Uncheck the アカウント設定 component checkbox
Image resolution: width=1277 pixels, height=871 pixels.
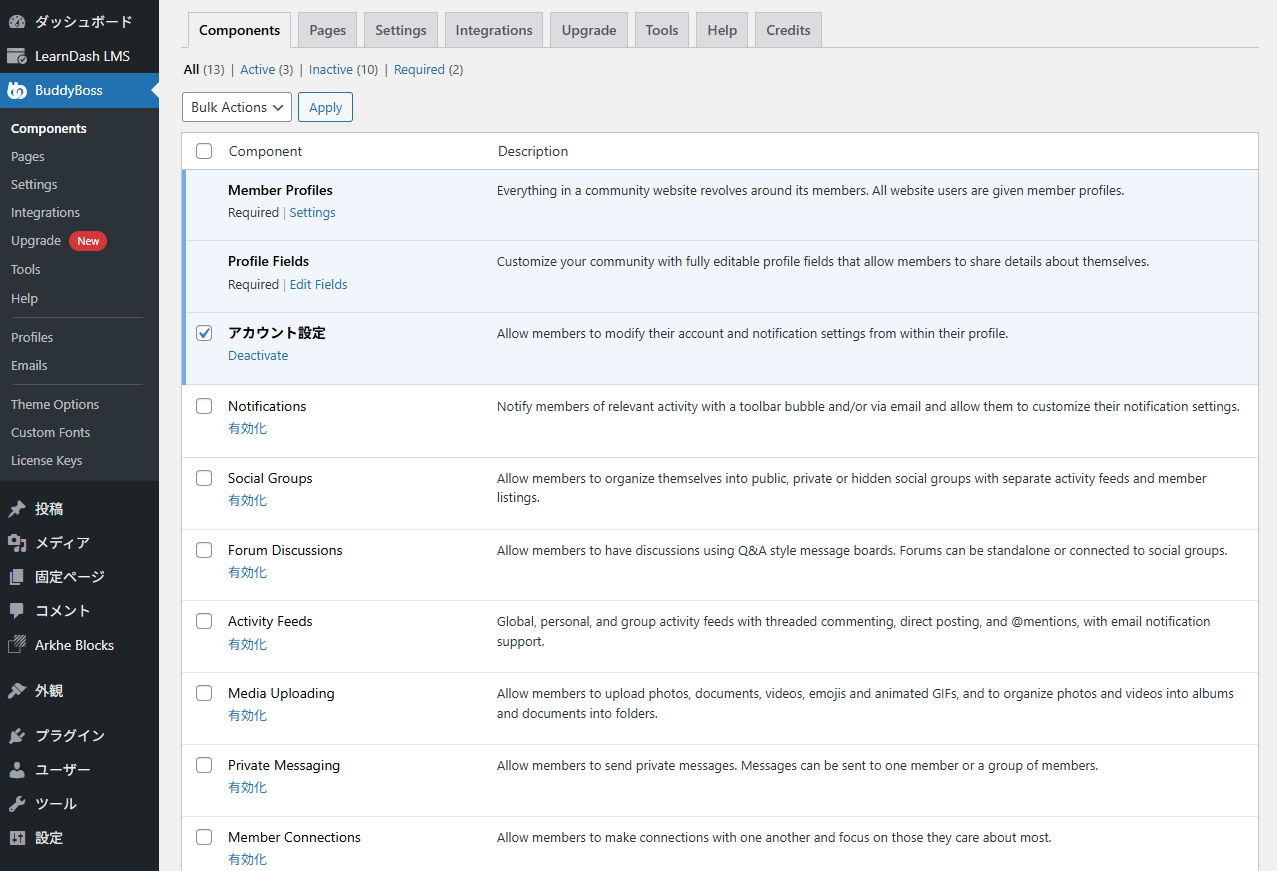204,333
